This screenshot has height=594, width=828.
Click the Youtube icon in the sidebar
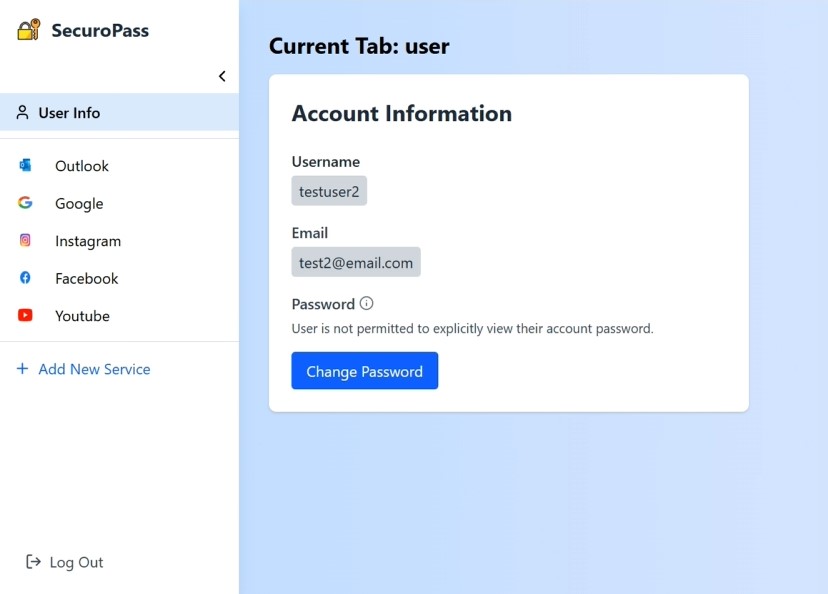[x=24, y=315]
